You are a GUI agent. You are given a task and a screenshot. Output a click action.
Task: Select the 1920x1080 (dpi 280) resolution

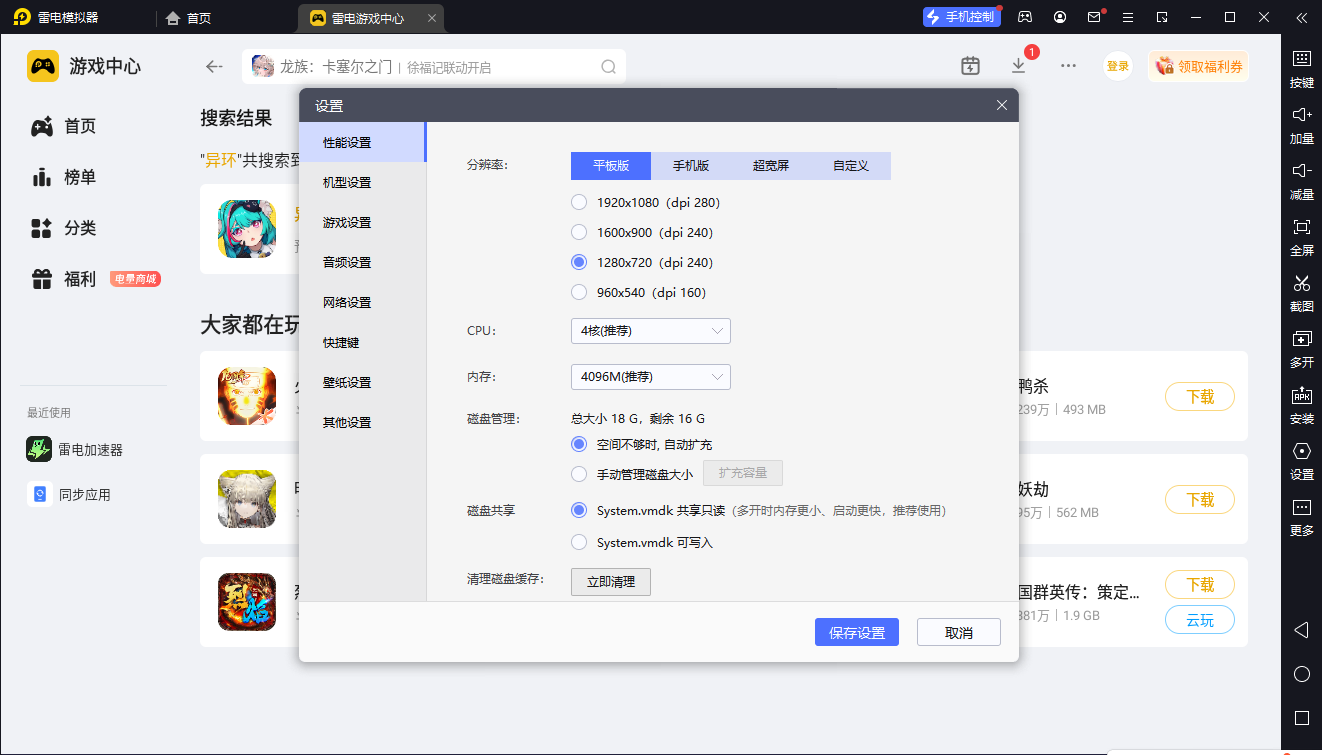pyautogui.click(x=579, y=203)
